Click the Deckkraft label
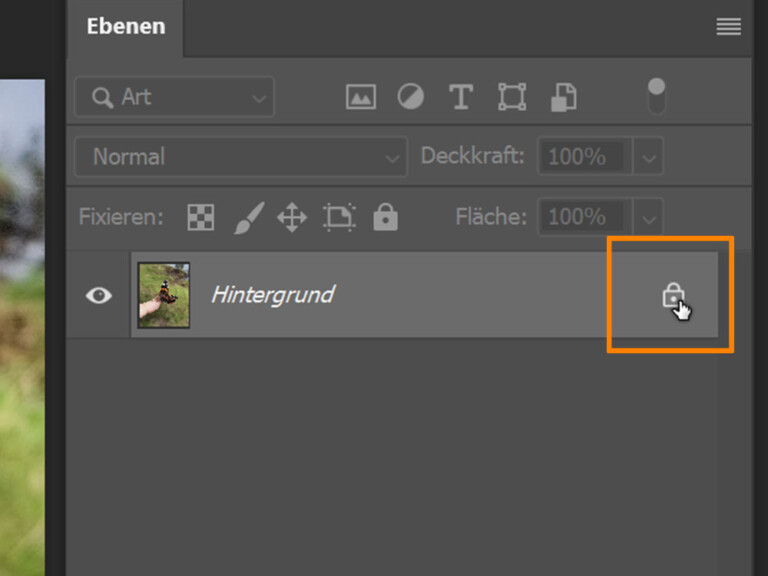768x576 pixels. tap(473, 156)
